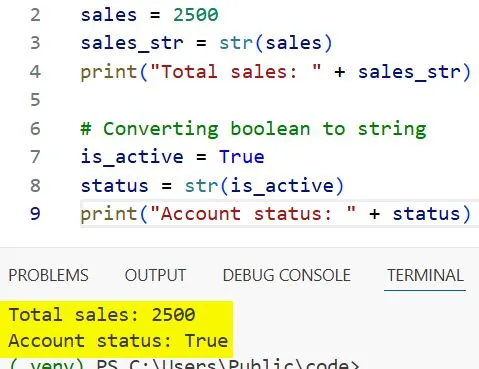The image size is (479, 369).
Task: Click the print keyword on line 4
Action: click(109, 72)
